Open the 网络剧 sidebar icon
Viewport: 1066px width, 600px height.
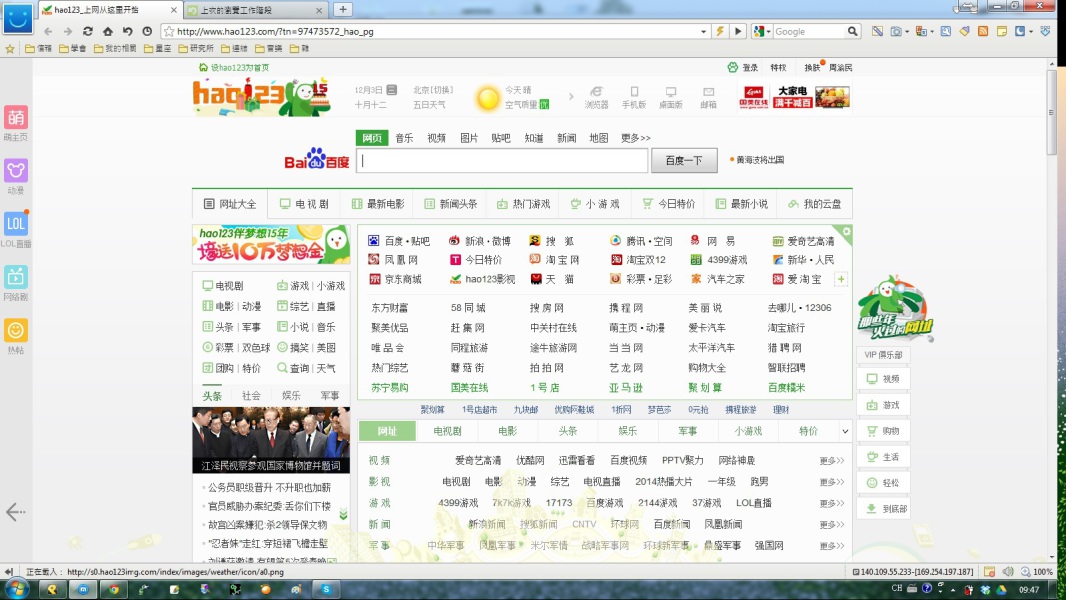[16, 277]
